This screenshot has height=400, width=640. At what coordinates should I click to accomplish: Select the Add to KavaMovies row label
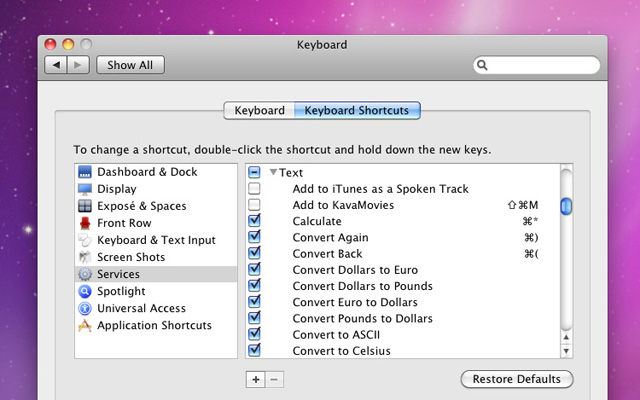(343, 205)
